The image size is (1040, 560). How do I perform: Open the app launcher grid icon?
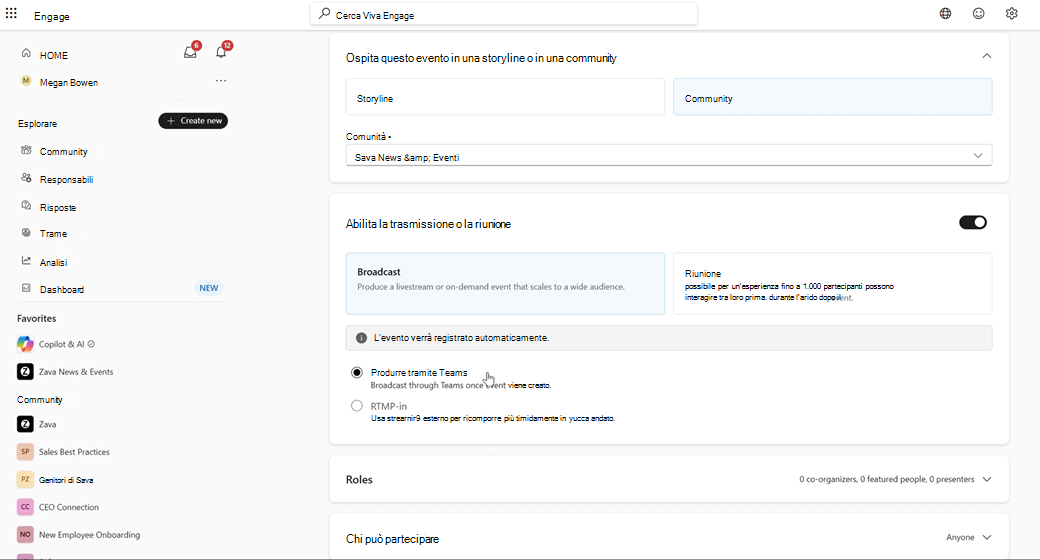(x=11, y=13)
